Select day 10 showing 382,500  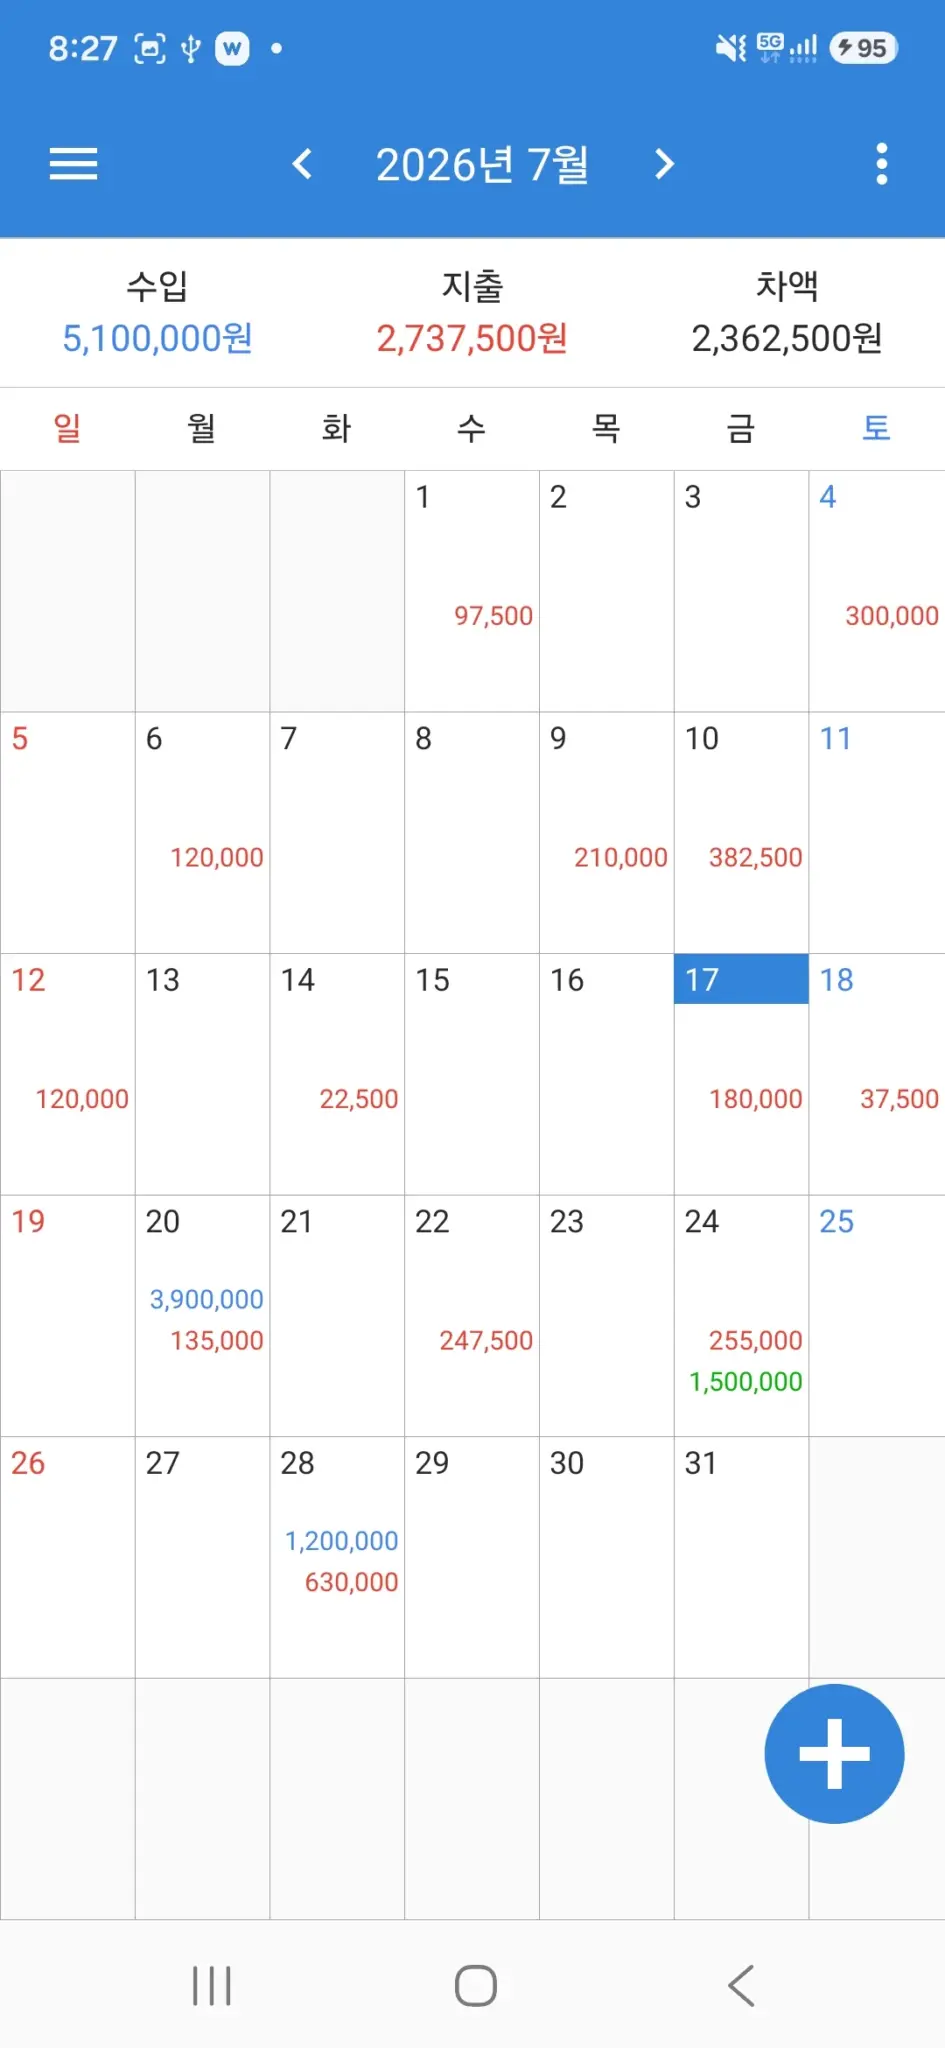(x=741, y=833)
